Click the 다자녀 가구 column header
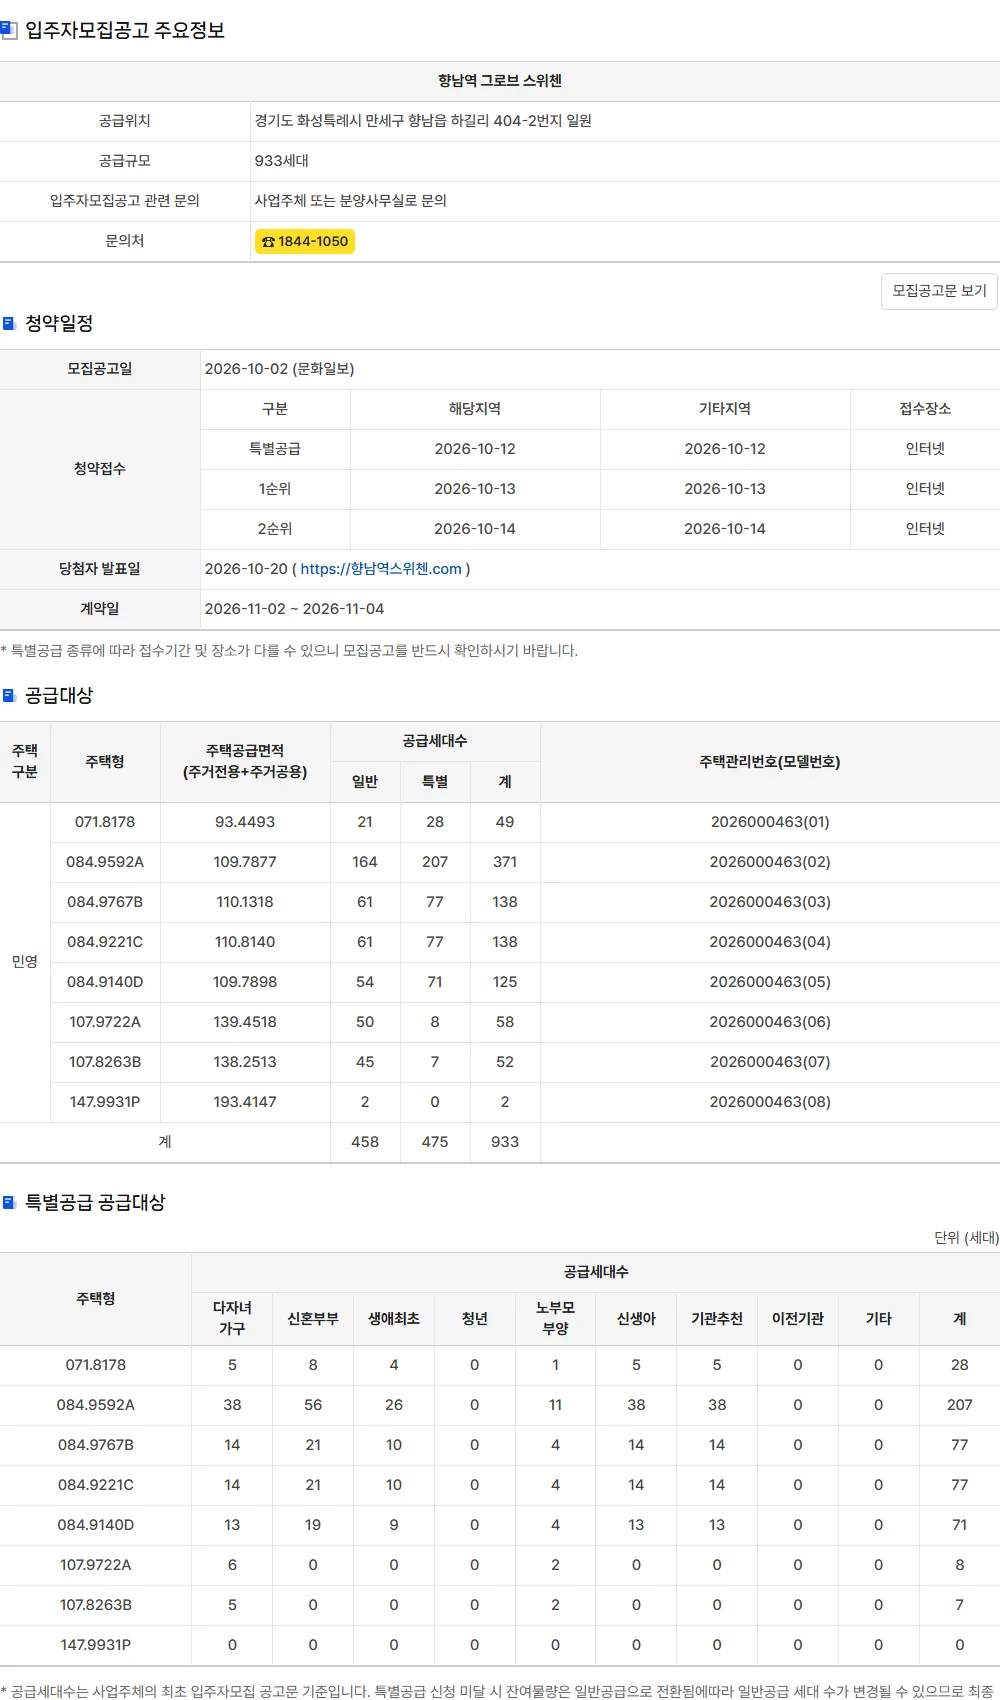1000x1700 pixels. [232, 1319]
